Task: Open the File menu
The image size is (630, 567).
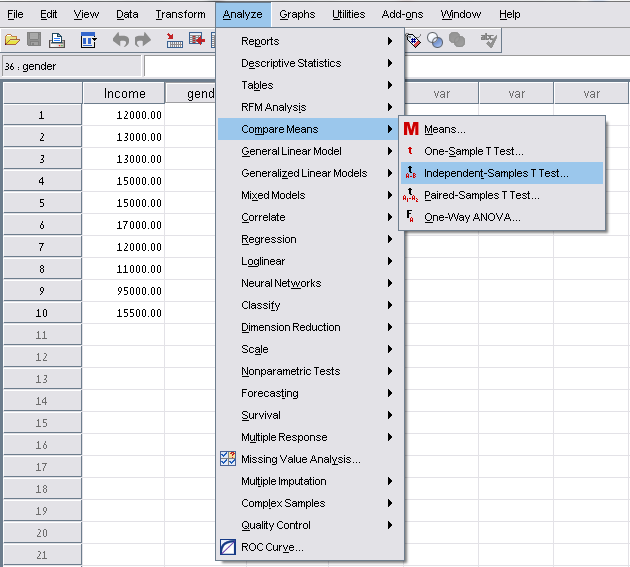Action: click(x=15, y=14)
